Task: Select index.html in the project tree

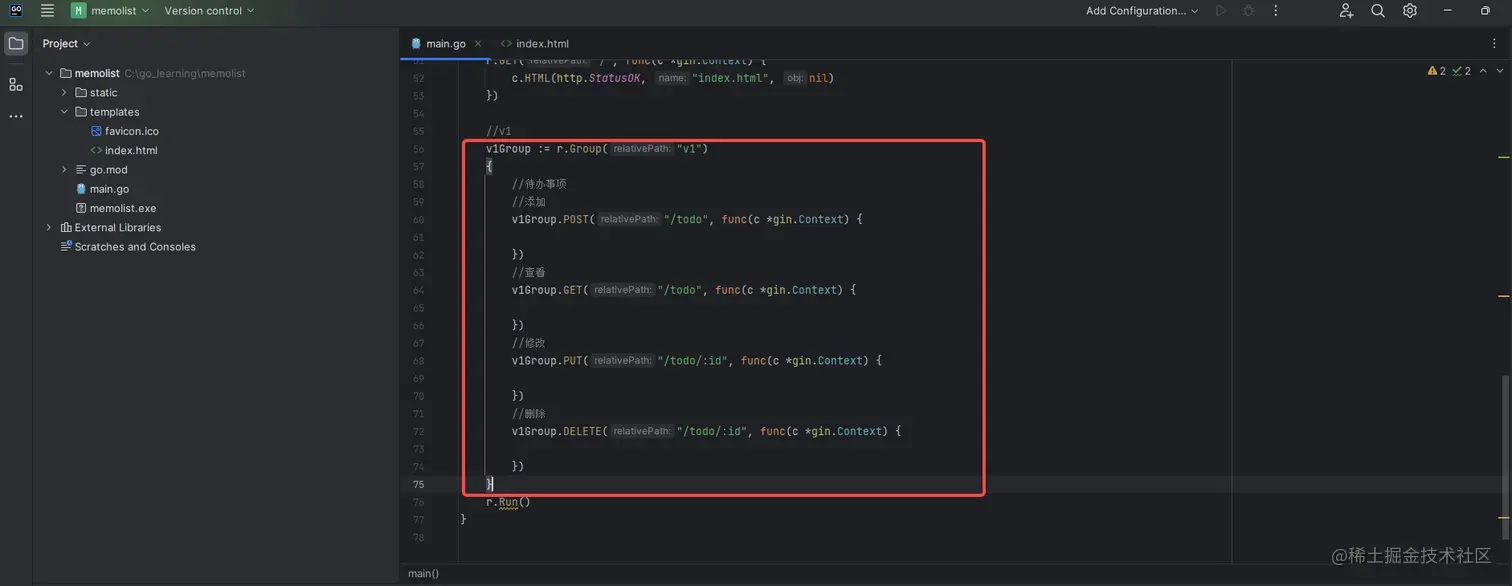Action: pyautogui.click(x=131, y=150)
